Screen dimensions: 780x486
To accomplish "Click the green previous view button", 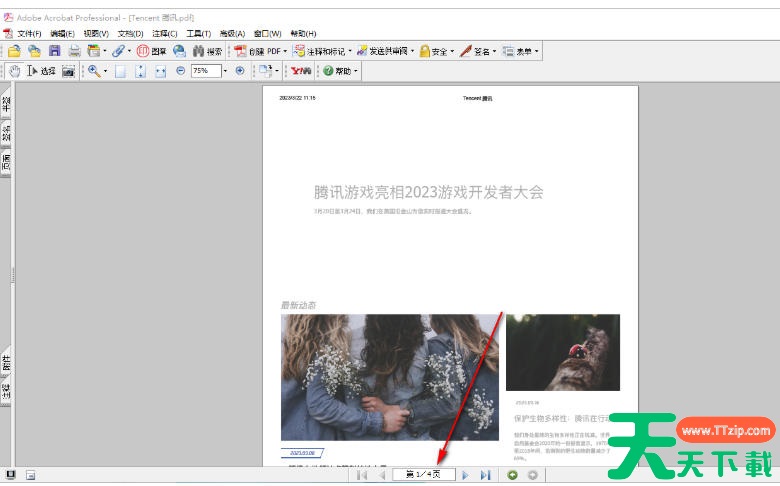I will 513,475.
